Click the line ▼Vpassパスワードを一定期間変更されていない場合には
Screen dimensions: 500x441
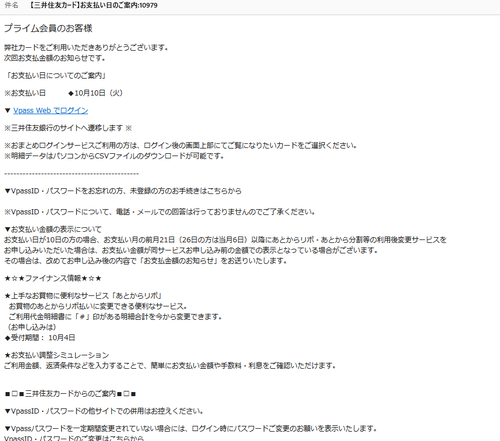pos(190,428)
